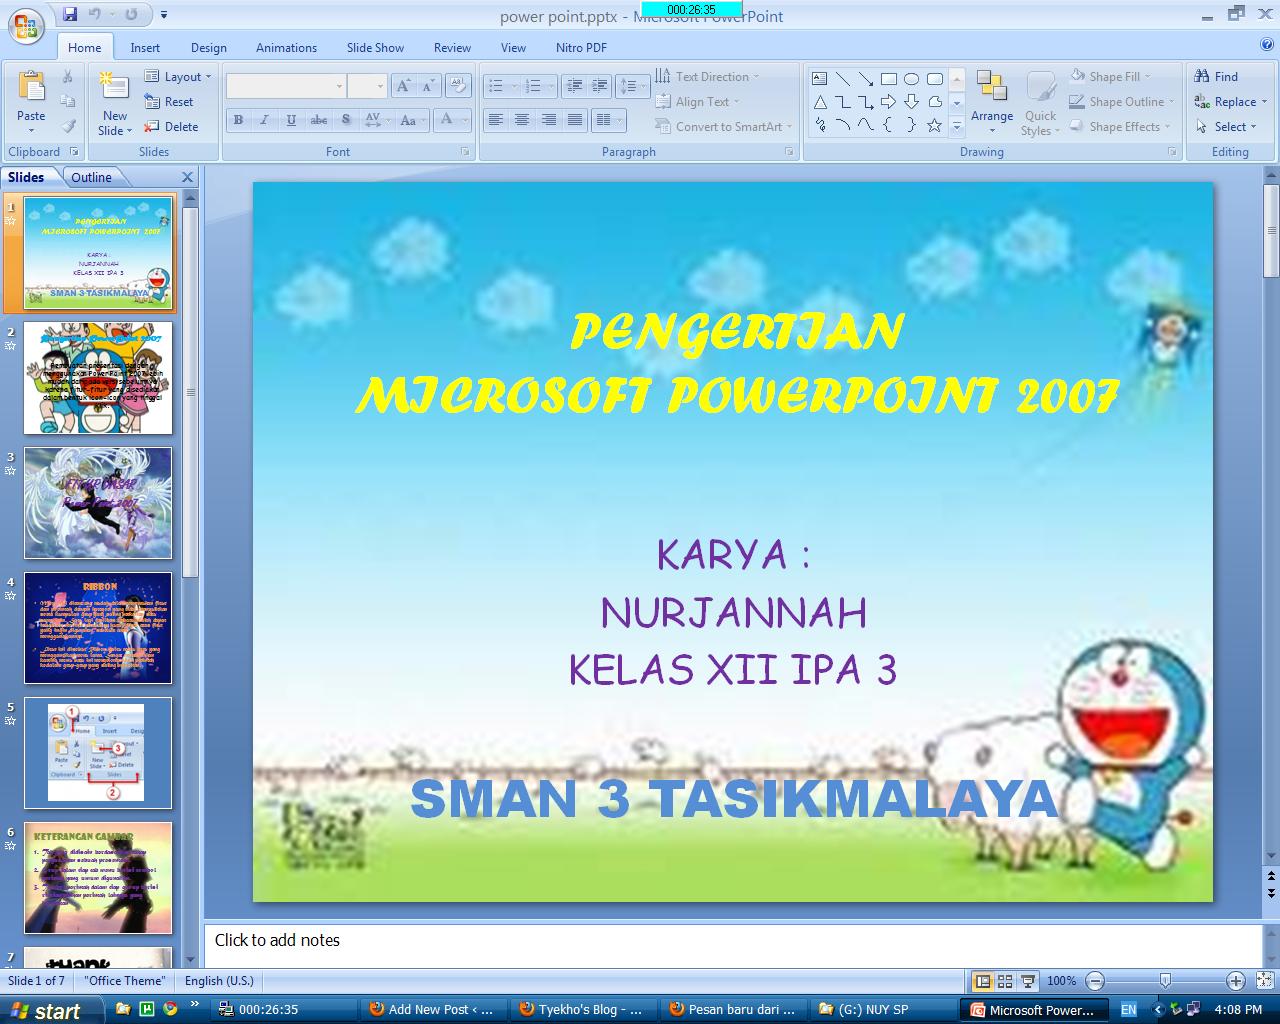Screen dimensions: 1280x1024
Task: Select the Isosceles Triangle shape
Action: pyautogui.click(x=820, y=101)
